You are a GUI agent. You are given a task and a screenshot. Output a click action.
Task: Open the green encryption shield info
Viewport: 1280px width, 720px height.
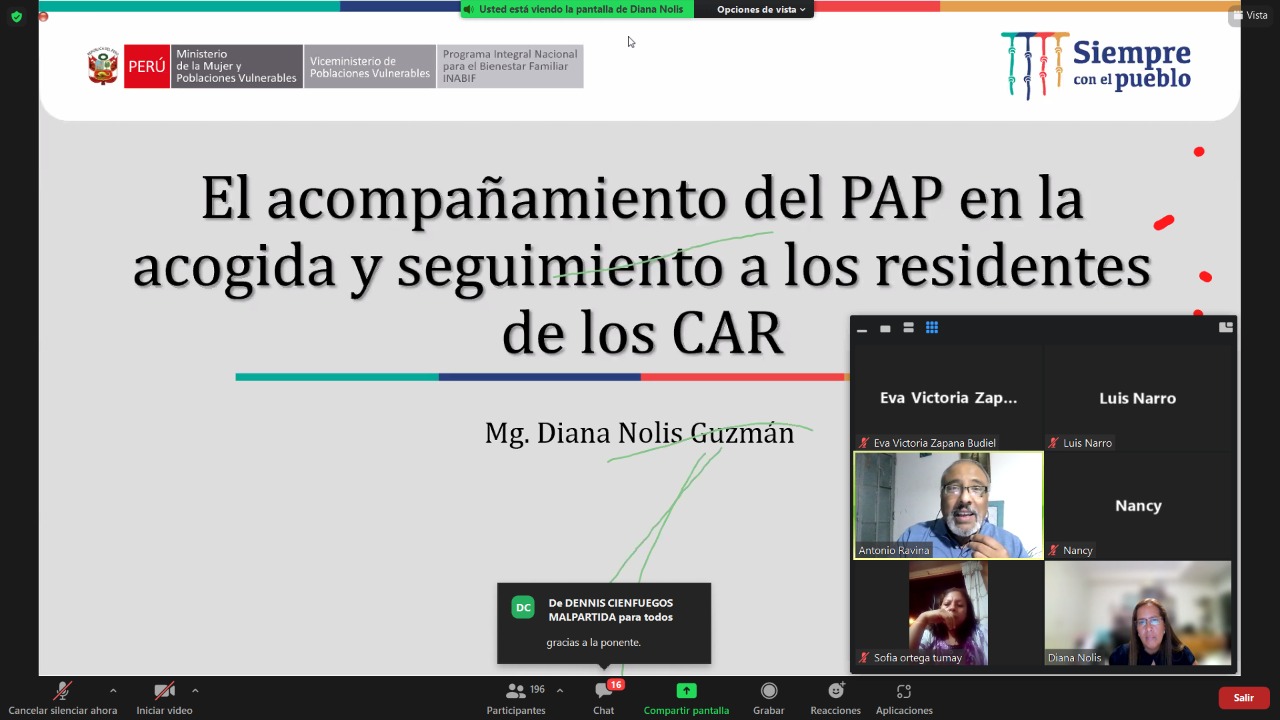coord(16,16)
